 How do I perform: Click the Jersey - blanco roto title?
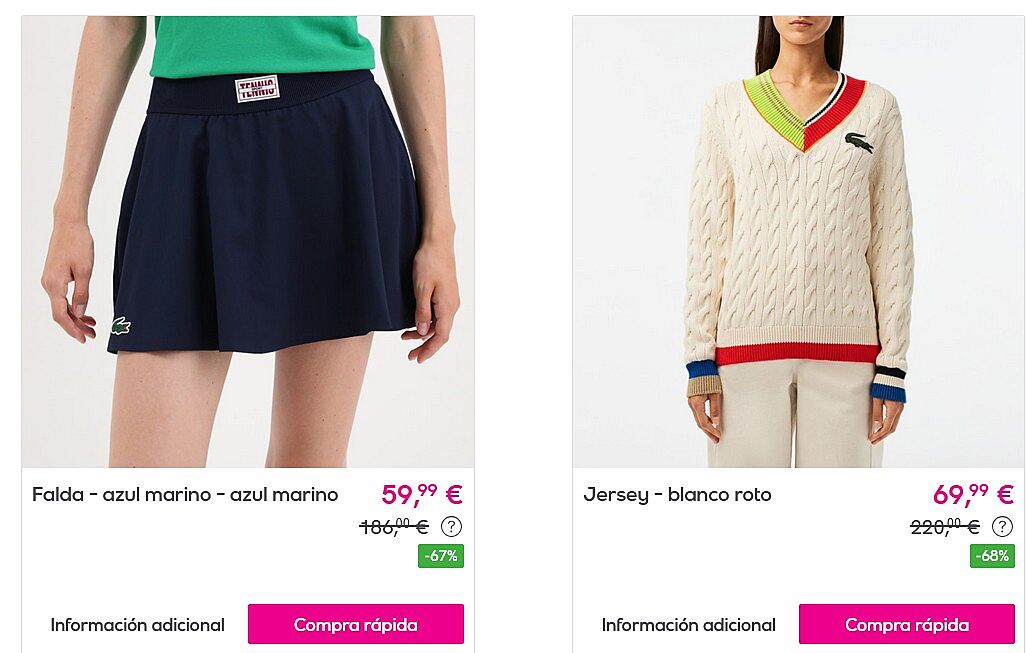point(677,494)
